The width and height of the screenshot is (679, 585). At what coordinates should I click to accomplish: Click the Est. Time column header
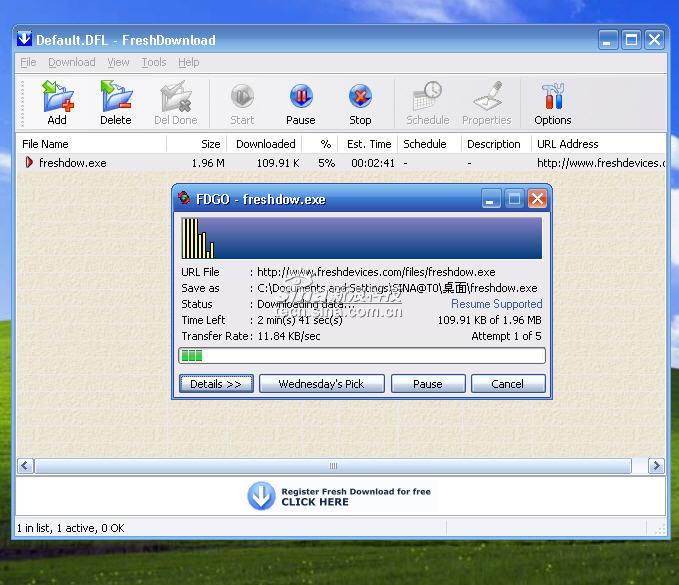pyautogui.click(x=368, y=144)
